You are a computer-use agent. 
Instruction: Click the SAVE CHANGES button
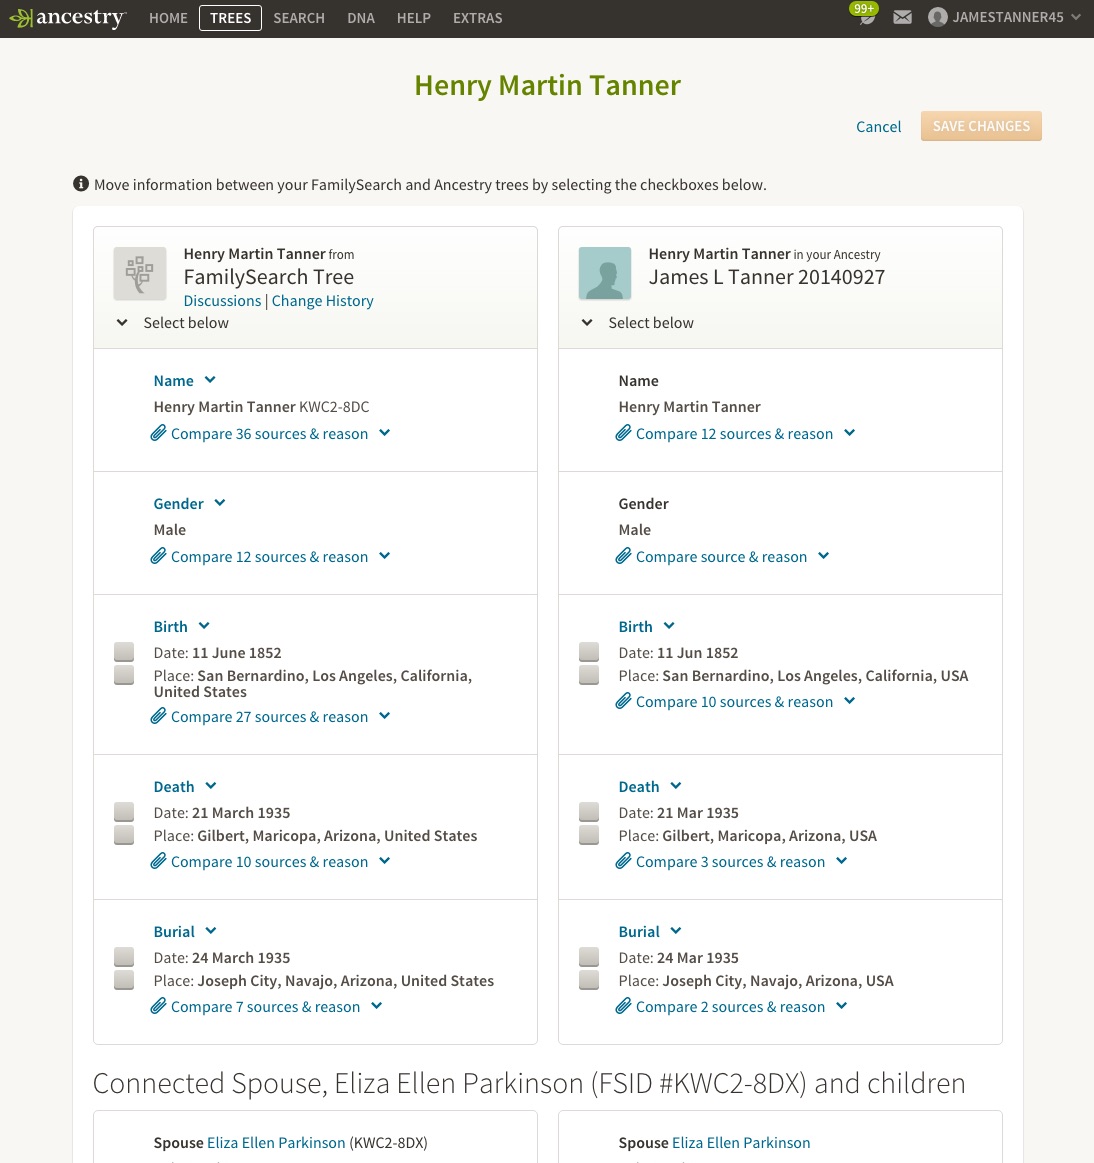point(981,126)
